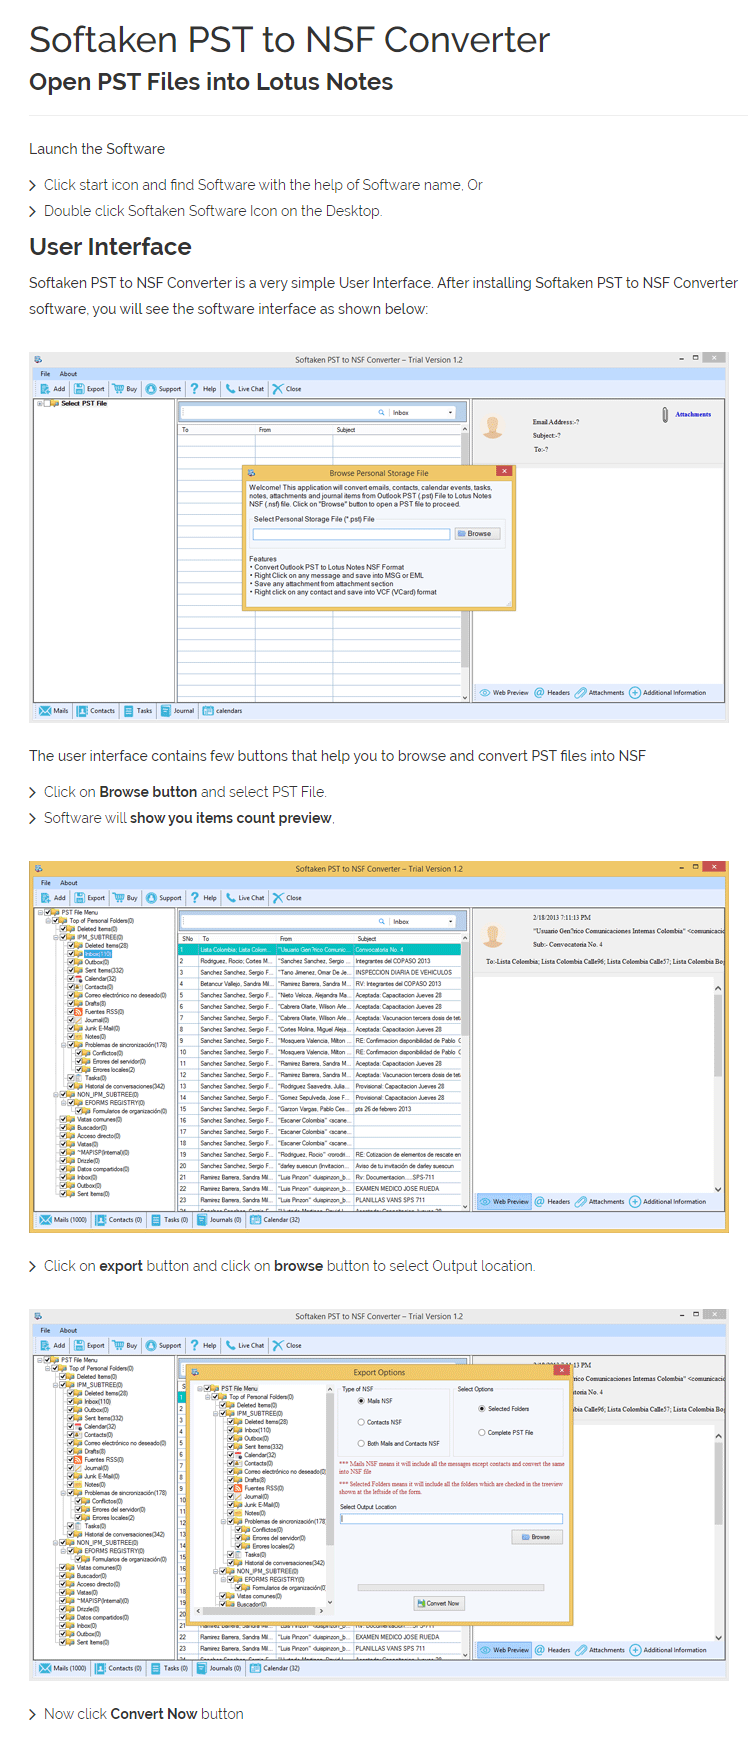Collapse PST File Menu node in second screenshot
This screenshot has height=1759, width=748.
[41, 912]
